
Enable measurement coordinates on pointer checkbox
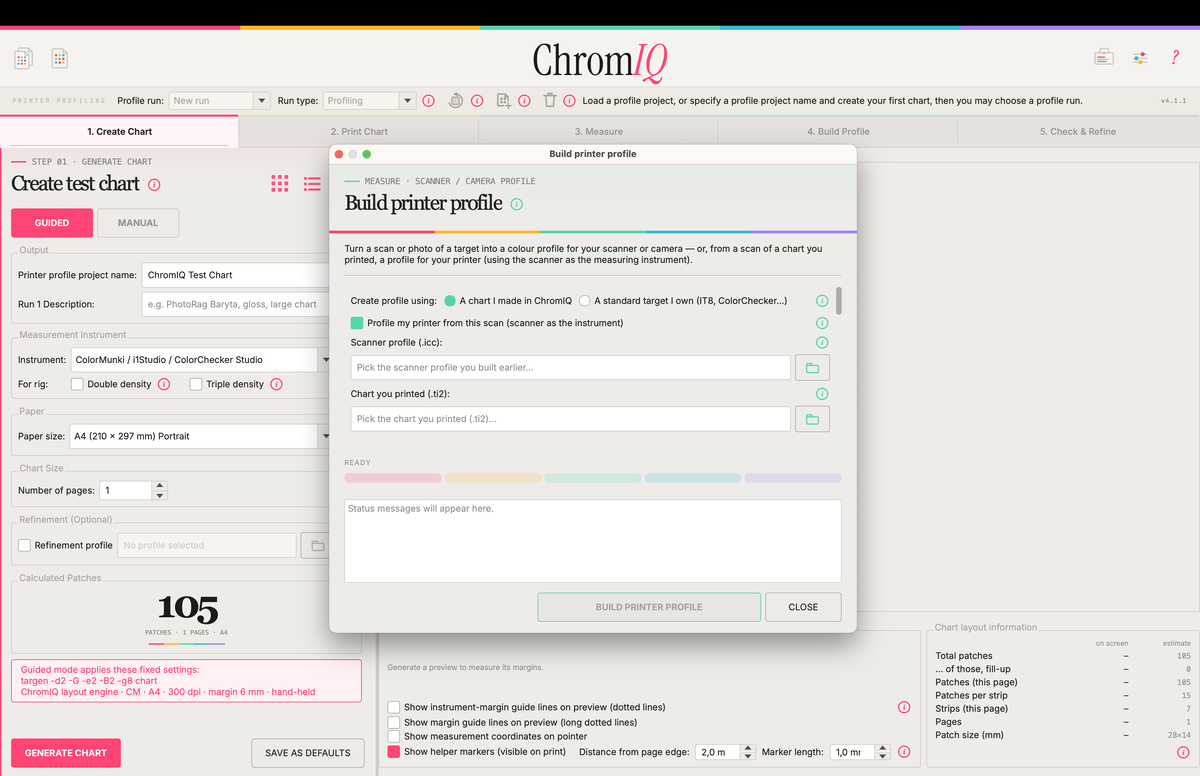pos(394,736)
